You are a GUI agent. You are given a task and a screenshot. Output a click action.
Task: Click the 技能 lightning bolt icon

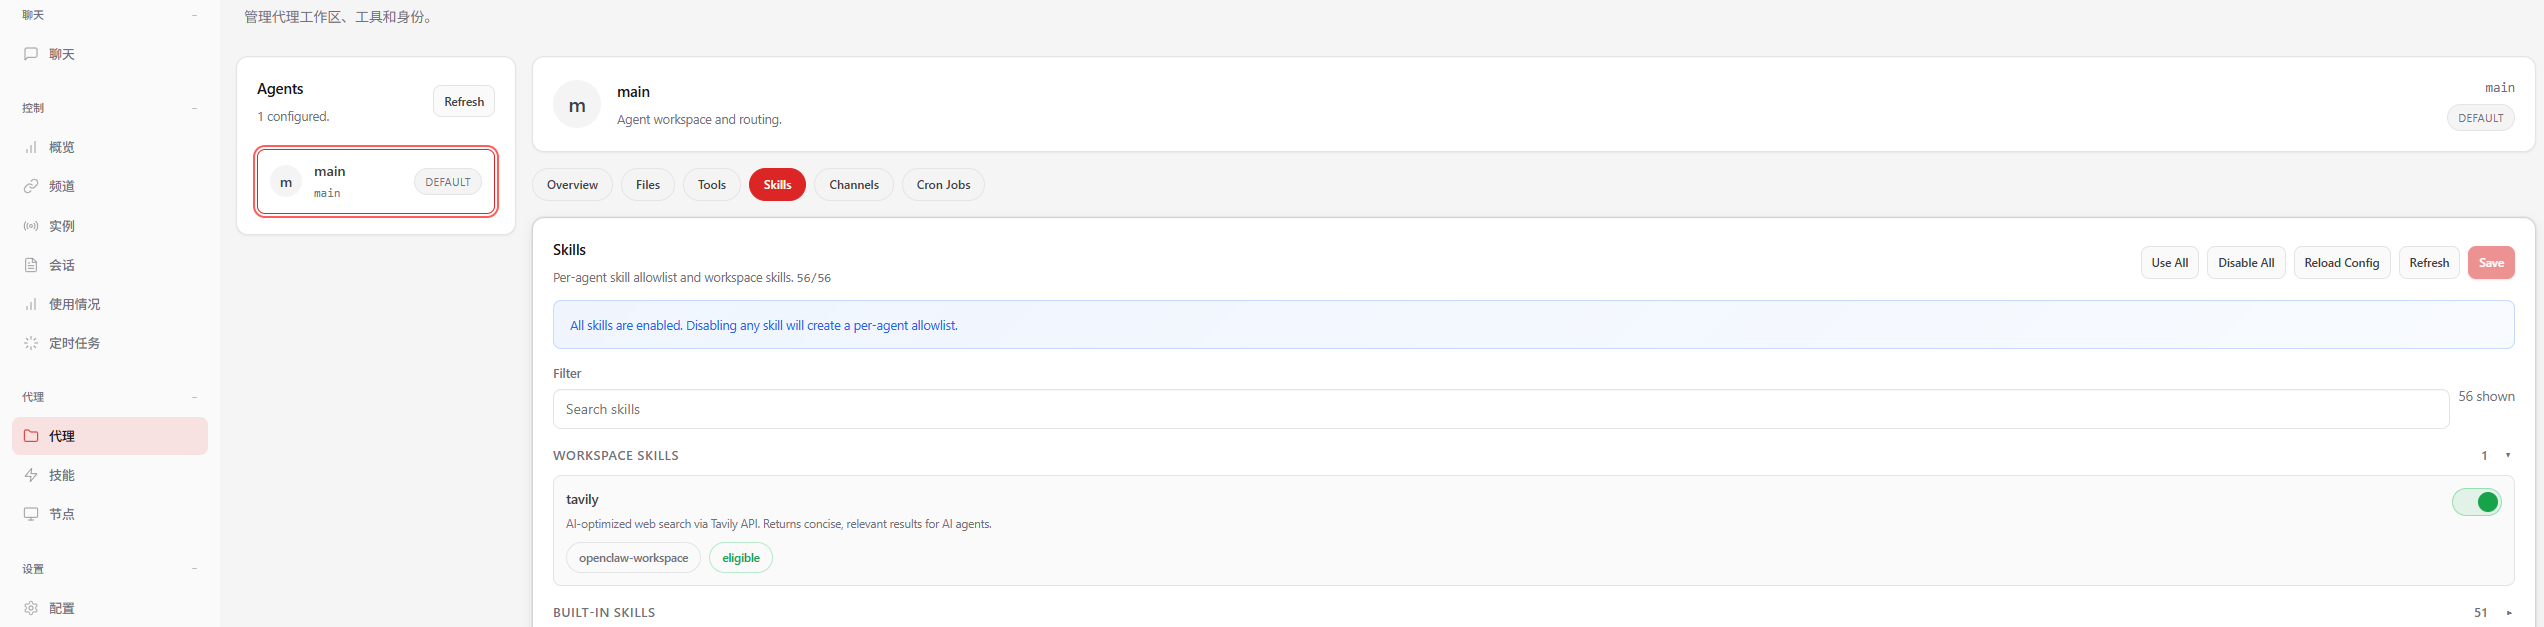(x=31, y=475)
